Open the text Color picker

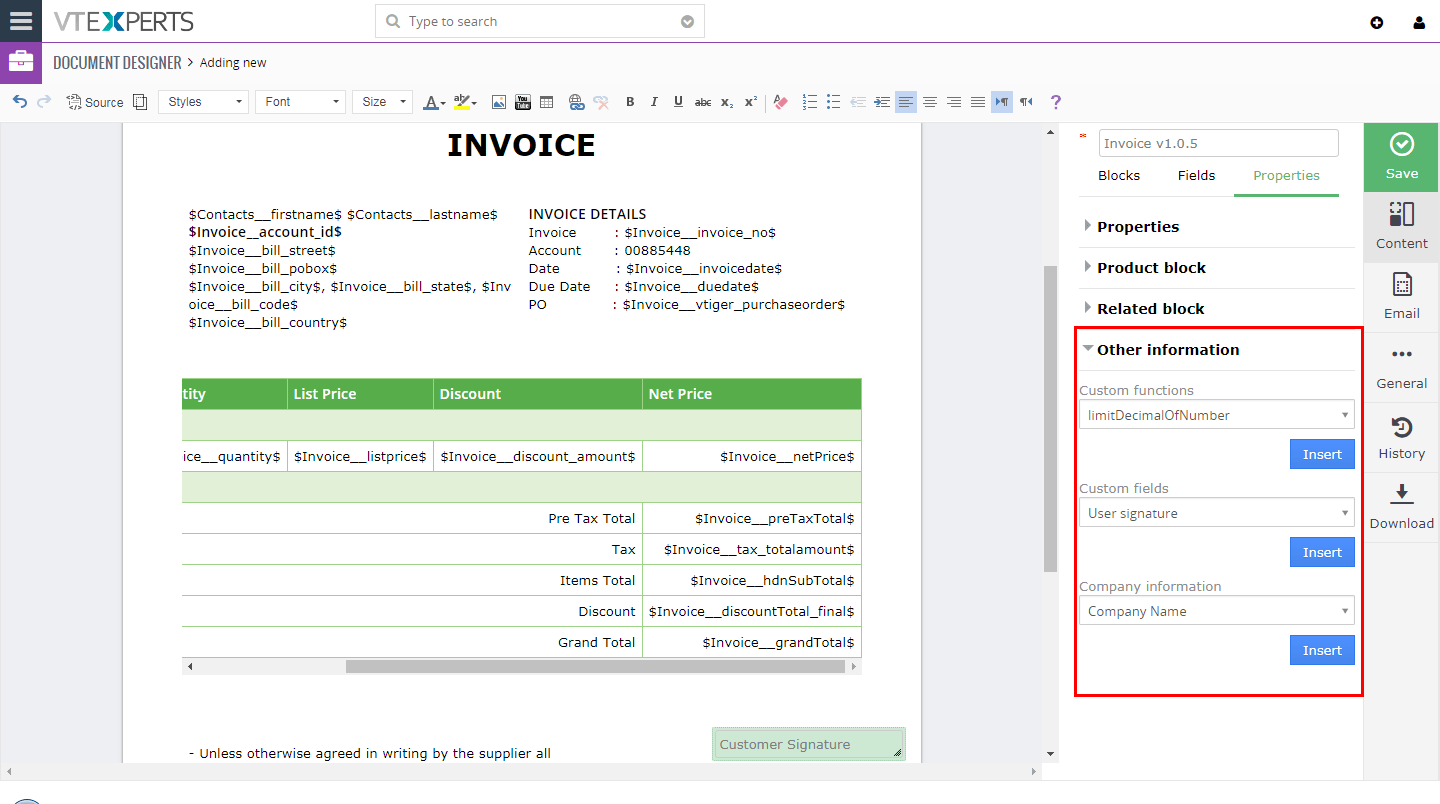[x=431, y=101]
